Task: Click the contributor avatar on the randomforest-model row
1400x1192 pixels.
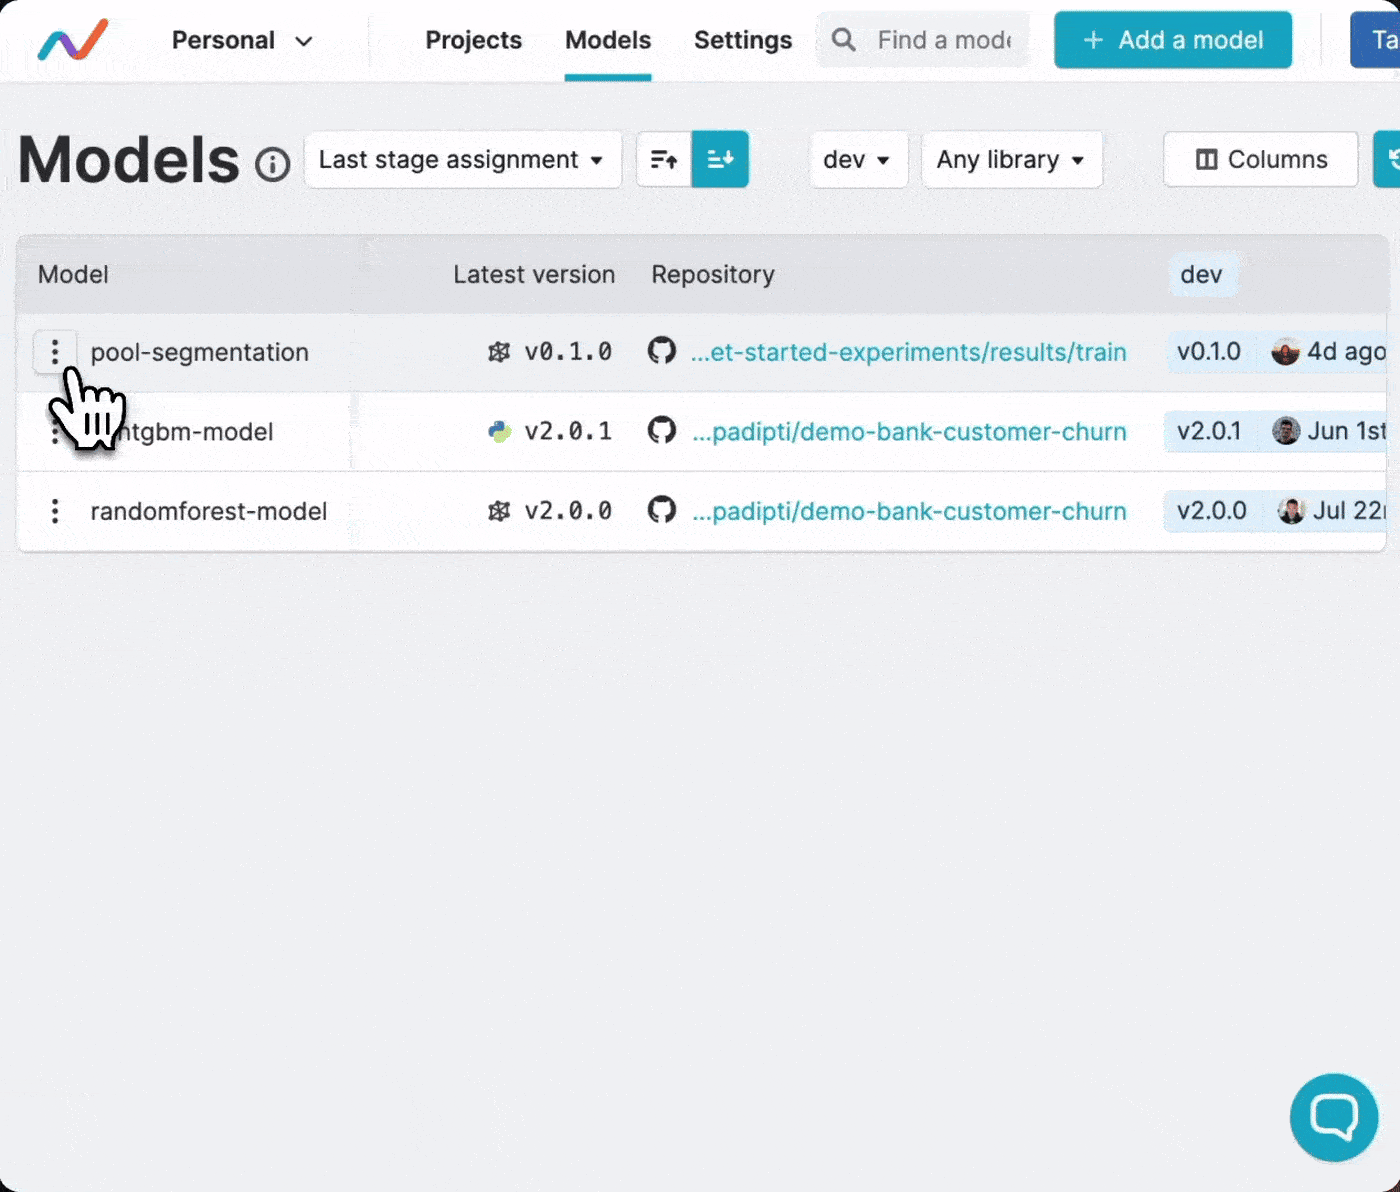Action: click(1290, 511)
